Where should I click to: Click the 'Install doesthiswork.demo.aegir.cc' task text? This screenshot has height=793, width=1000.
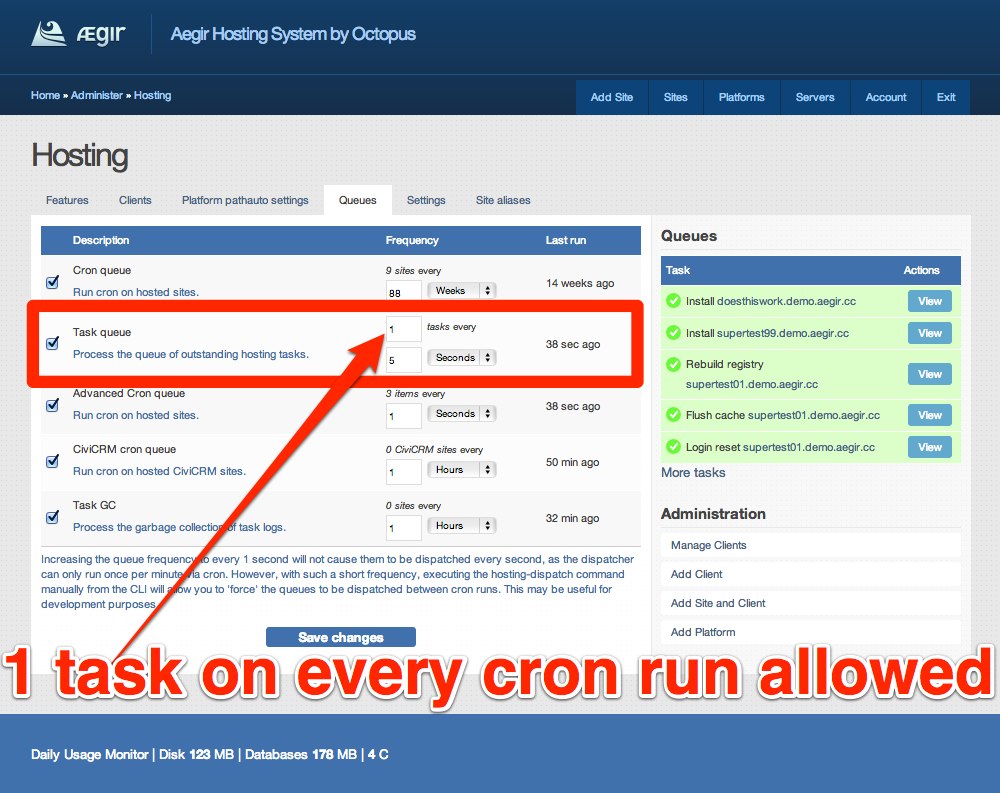tap(770, 301)
